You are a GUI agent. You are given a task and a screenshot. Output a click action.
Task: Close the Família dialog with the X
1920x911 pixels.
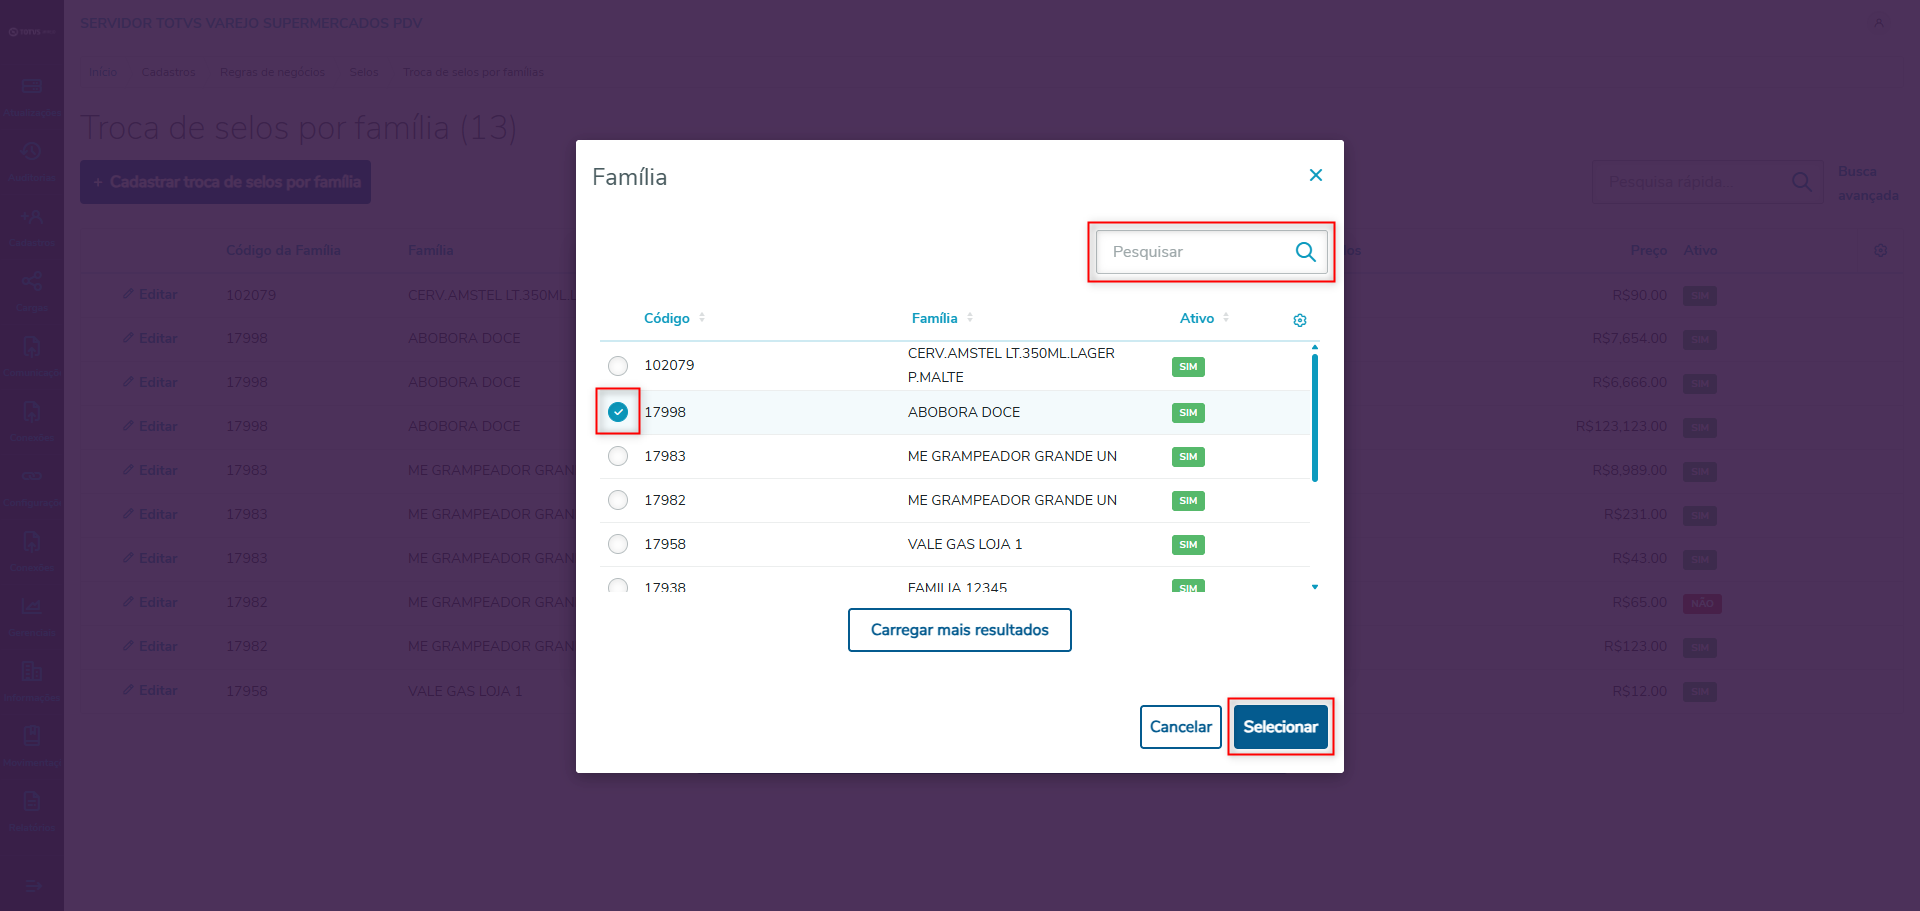[1316, 175]
